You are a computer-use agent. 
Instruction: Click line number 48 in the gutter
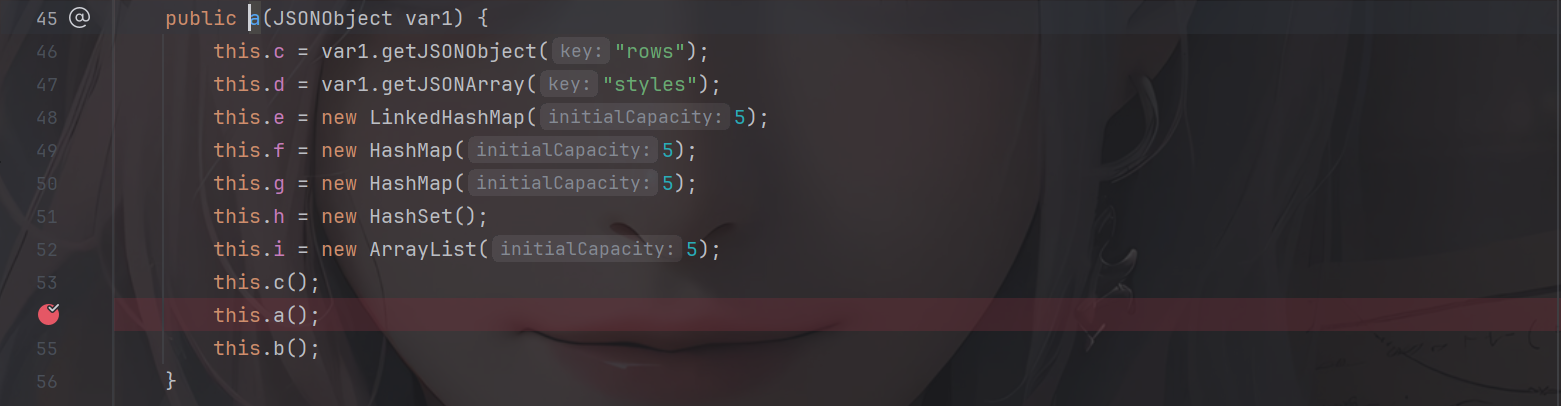pos(46,117)
